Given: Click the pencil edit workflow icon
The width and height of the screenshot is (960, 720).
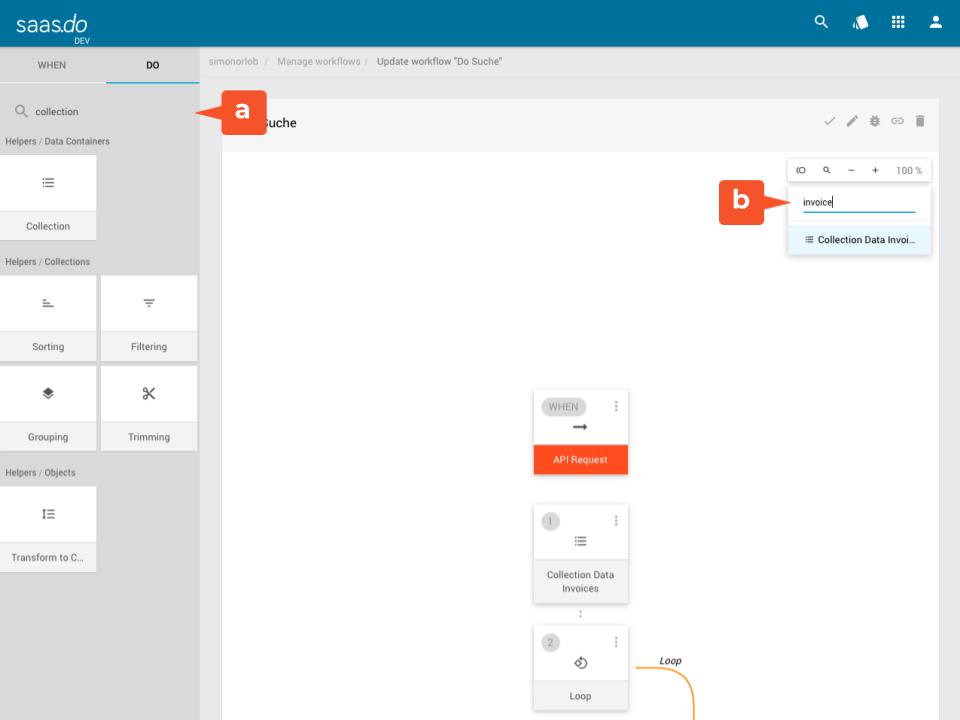Looking at the screenshot, I should 852,121.
